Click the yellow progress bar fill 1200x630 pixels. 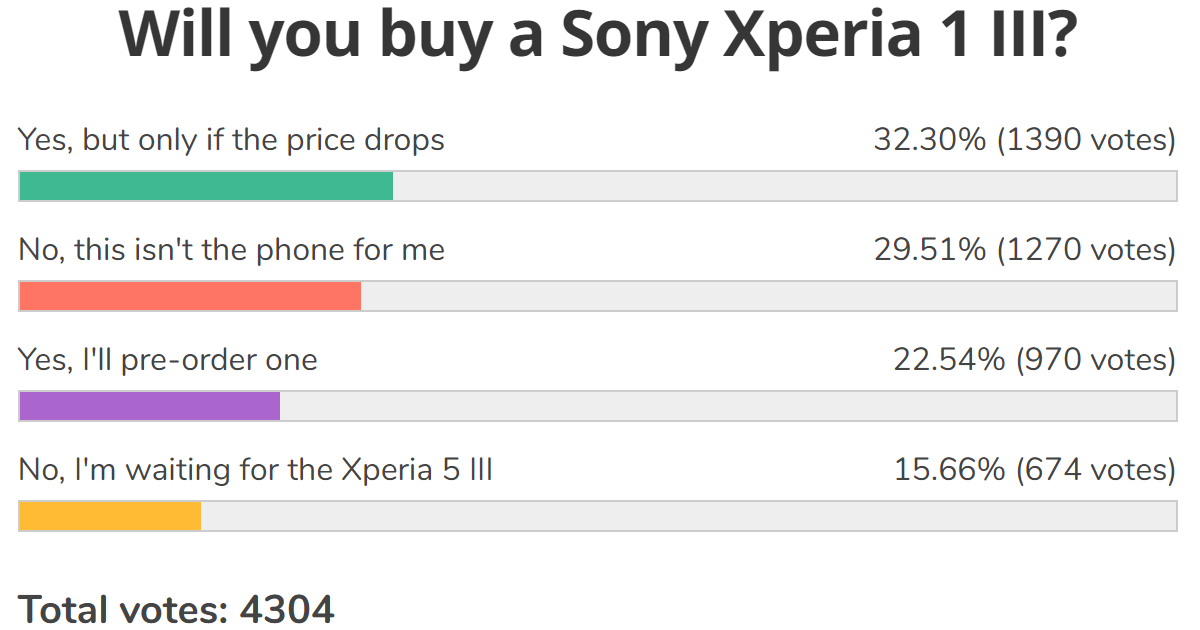click(x=110, y=516)
